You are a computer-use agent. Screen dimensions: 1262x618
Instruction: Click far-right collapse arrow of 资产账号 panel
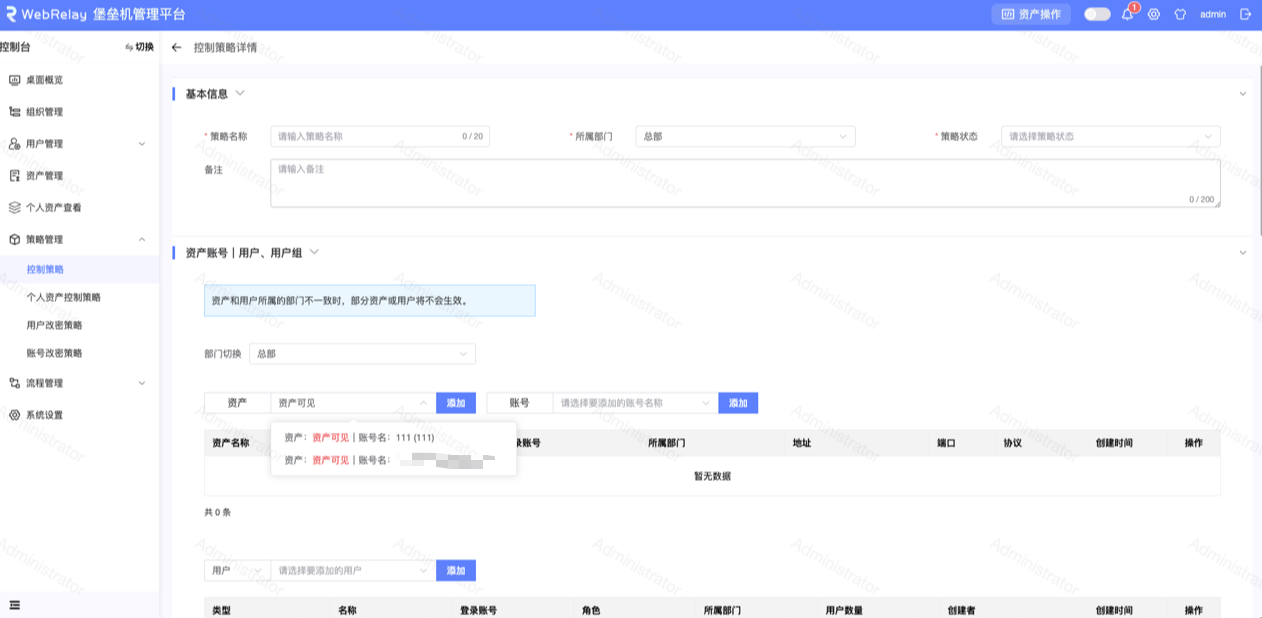(1243, 253)
